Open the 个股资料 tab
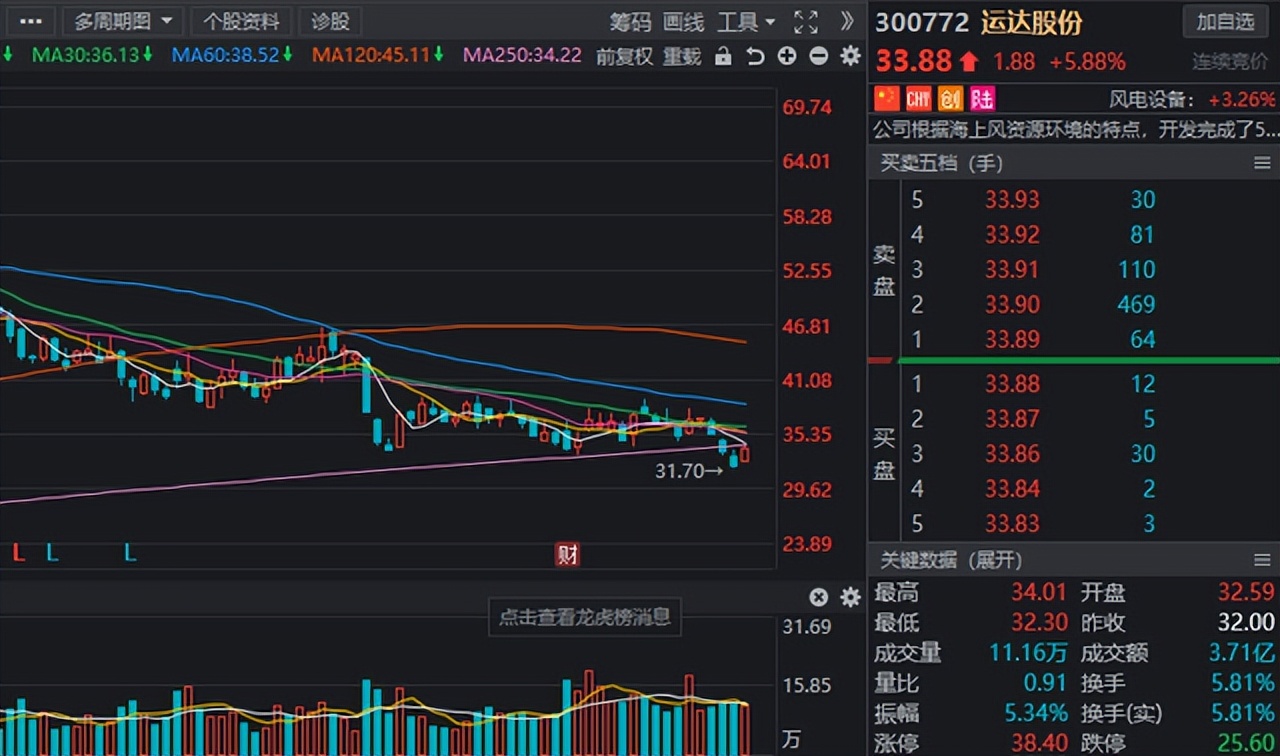This screenshot has height=756, width=1280. [241, 21]
